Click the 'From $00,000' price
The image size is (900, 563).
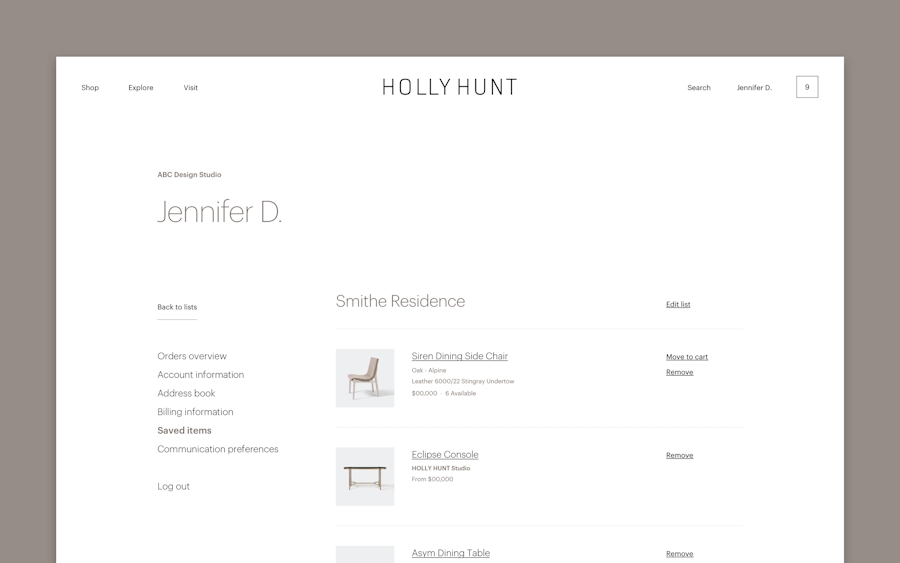pos(432,479)
